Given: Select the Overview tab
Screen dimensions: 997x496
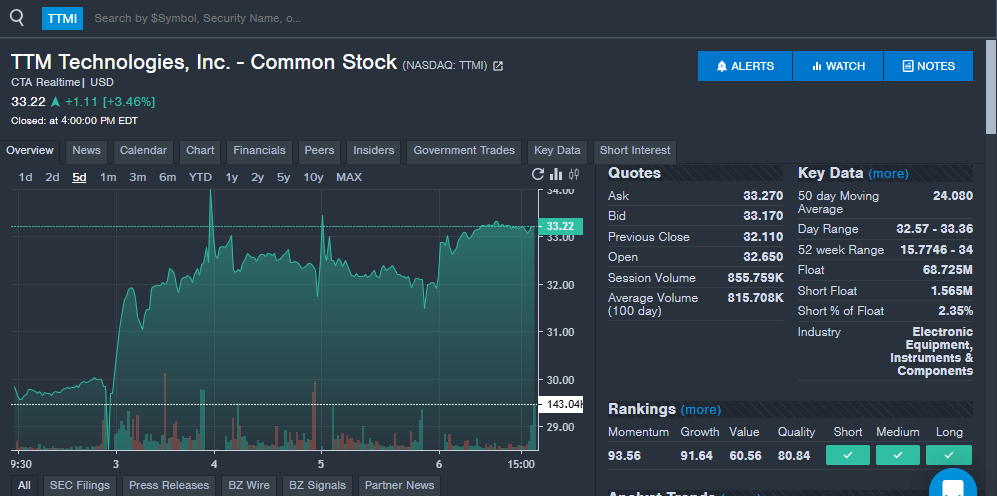Looking at the screenshot, I should click(x=30, y=151).
